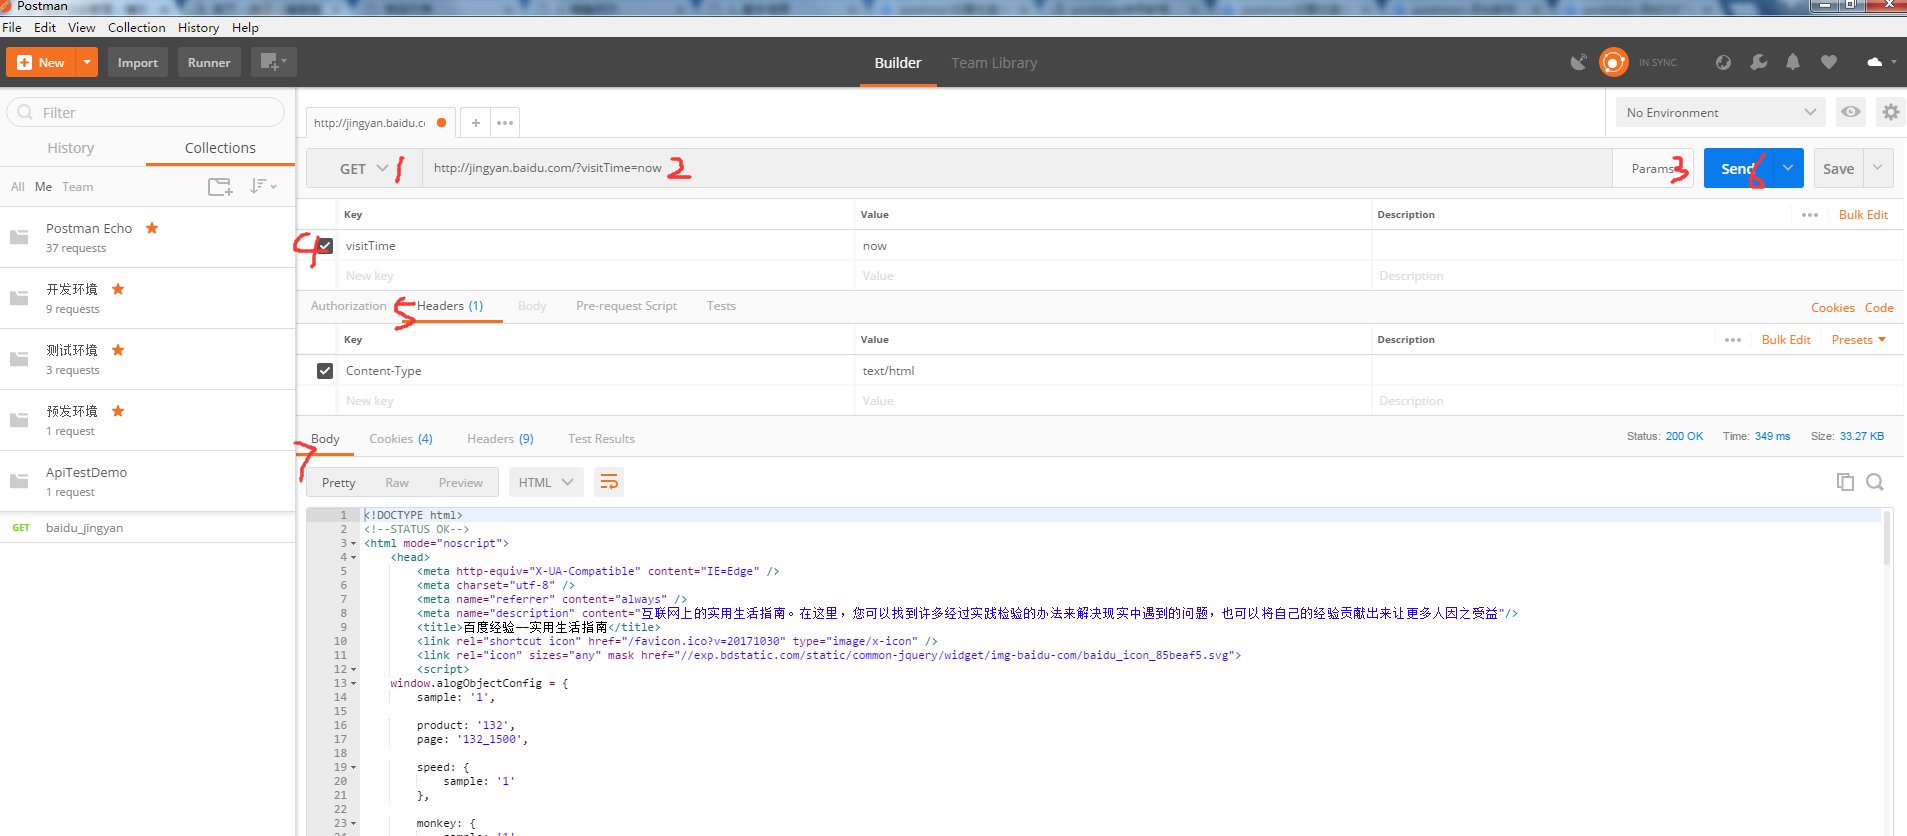Open the interceptor satellite icon
The image size is (1907, 836).
(1578, 62)
